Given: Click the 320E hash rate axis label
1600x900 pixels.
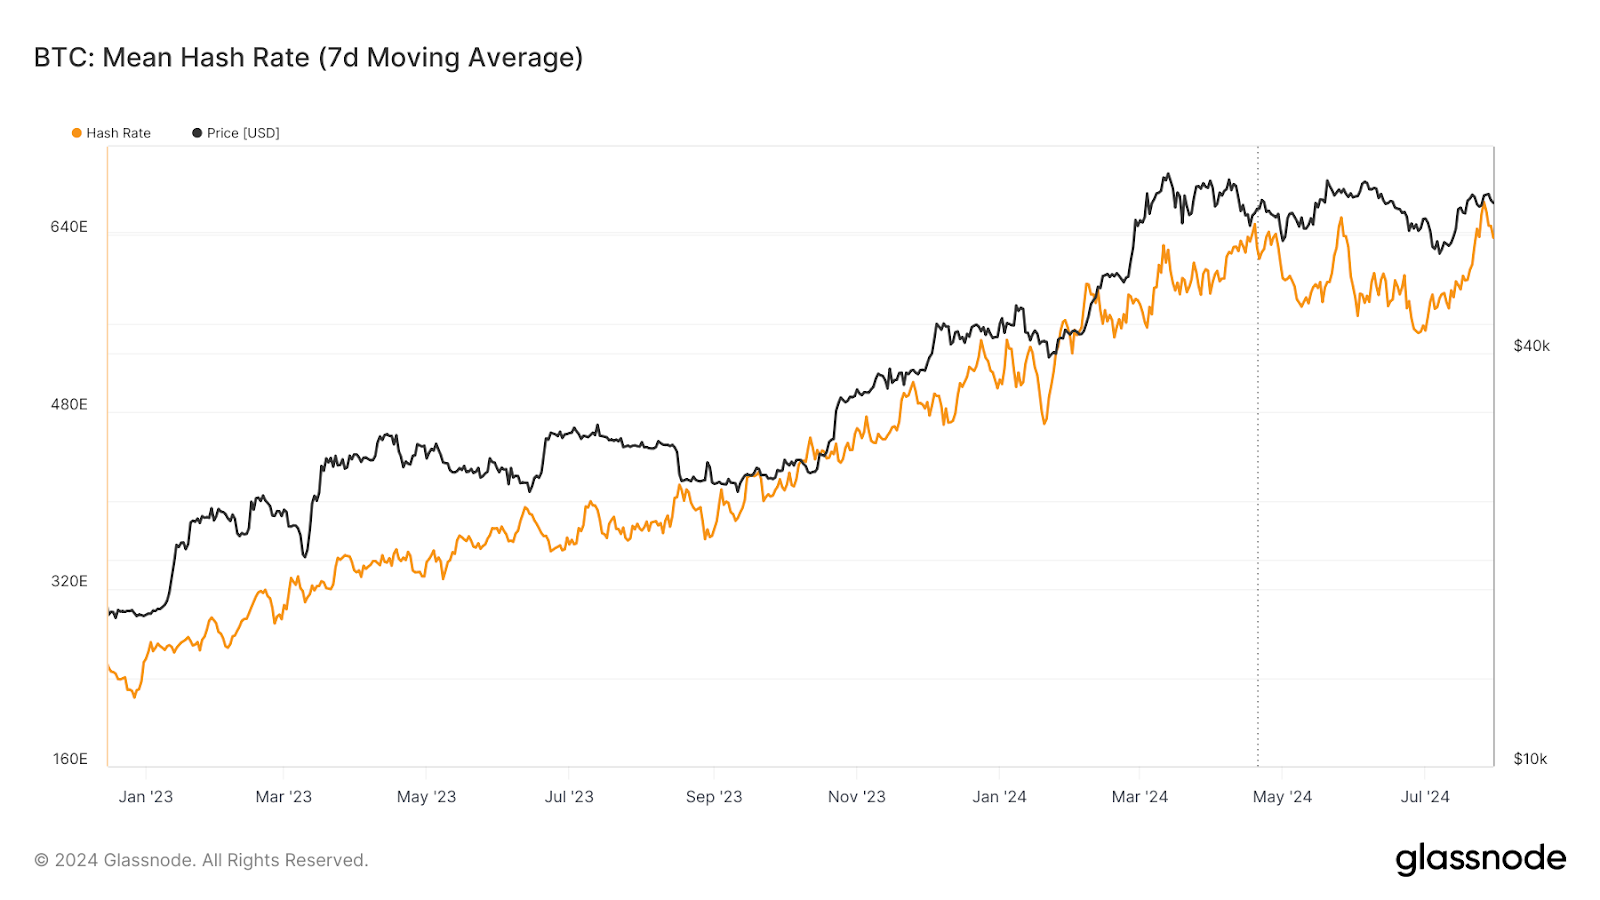Looking at the screenshot, I should [x=69, y=581].
